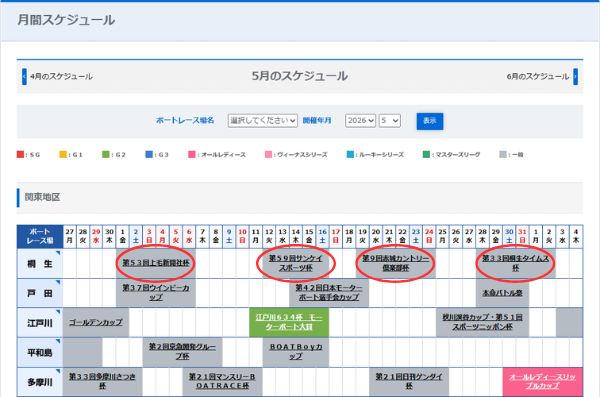Open the ボートレース場名 dropdown
Screen dimensions: 600x397
point(262,121)
